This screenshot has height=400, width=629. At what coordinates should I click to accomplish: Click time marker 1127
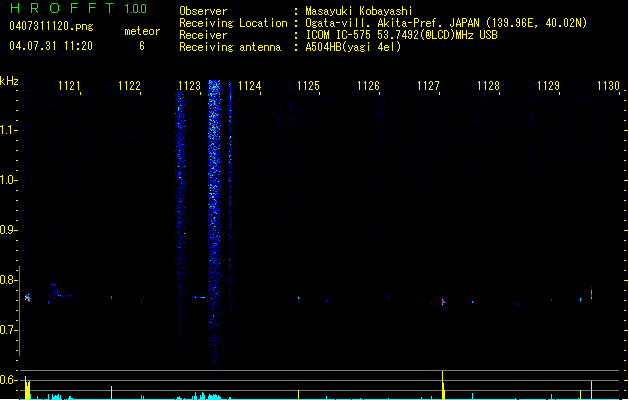pos(428,86)
